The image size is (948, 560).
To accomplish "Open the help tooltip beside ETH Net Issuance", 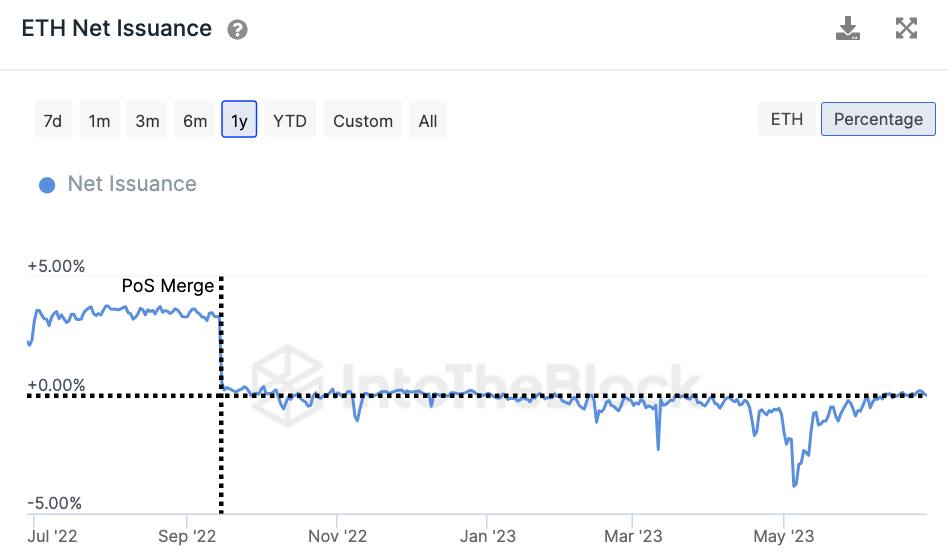I will click(x=237, y=30).
